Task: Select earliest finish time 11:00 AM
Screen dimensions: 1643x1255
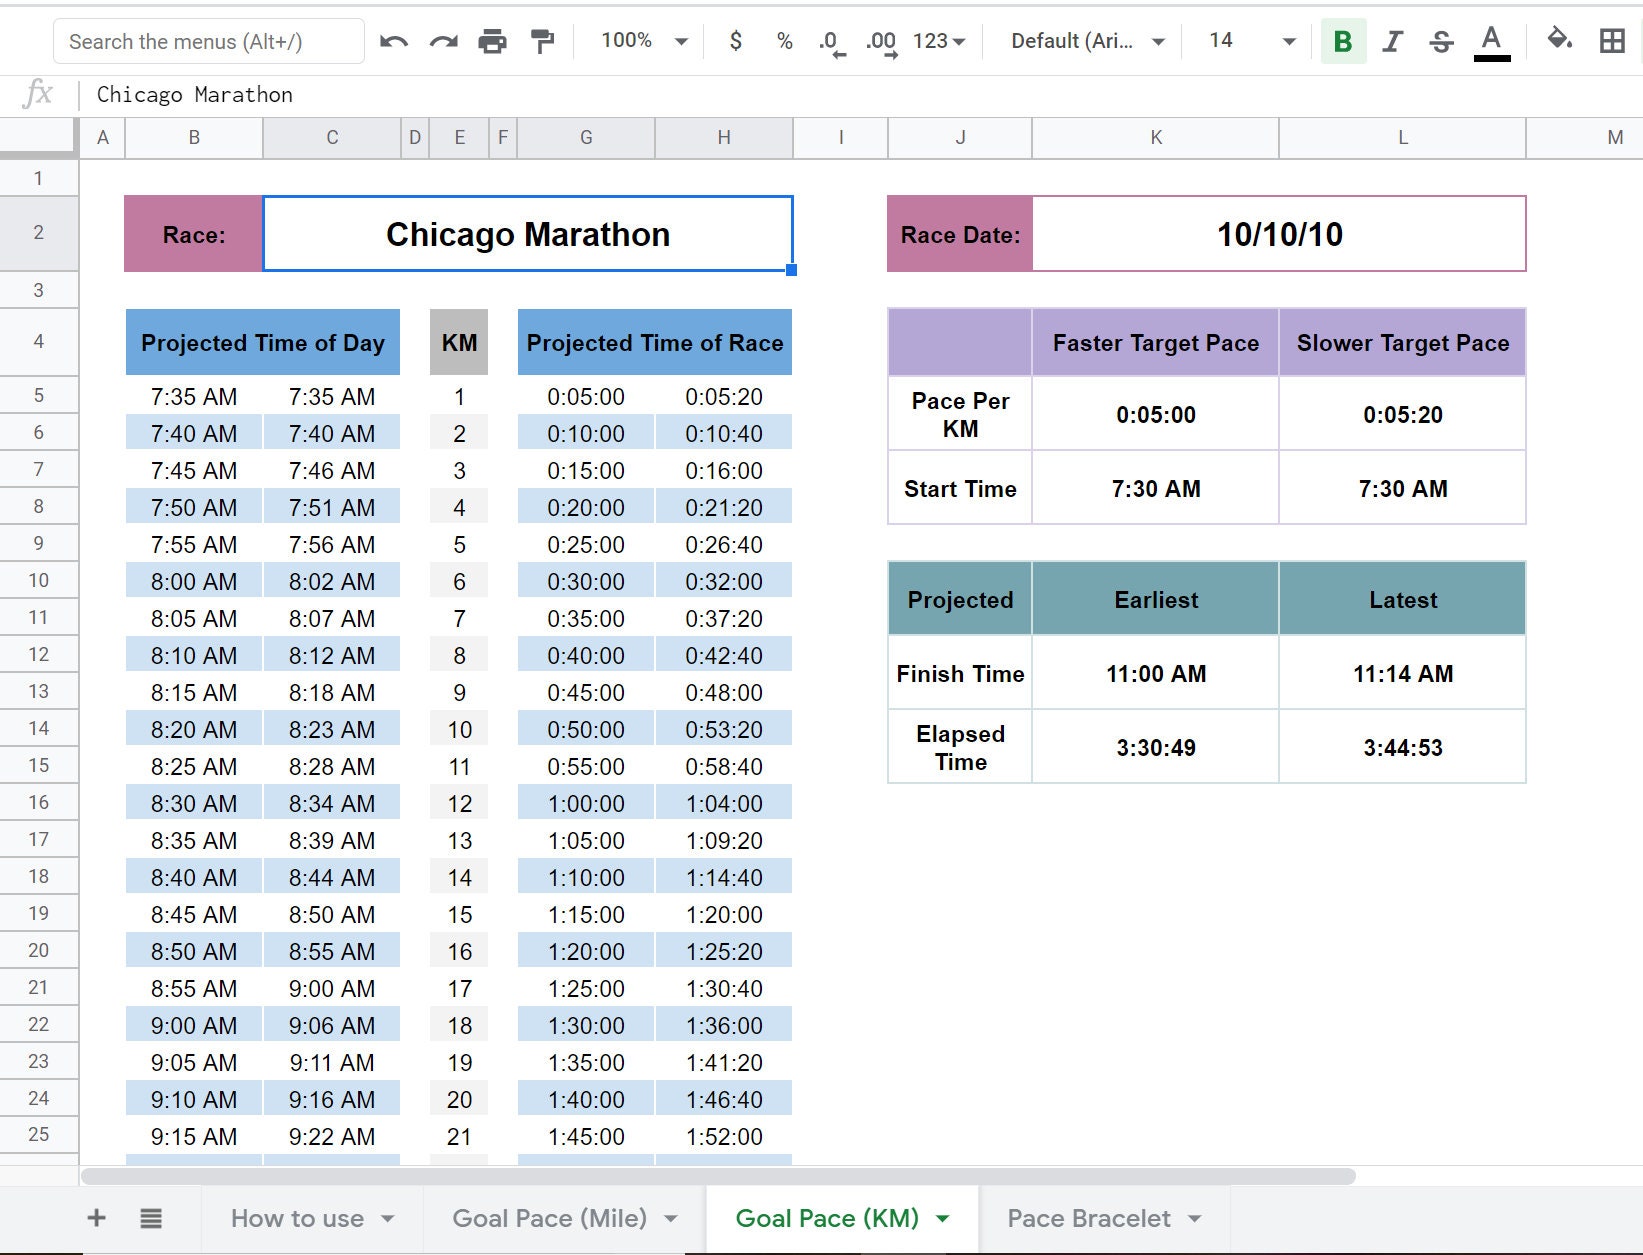Action: coord(1155,673)
